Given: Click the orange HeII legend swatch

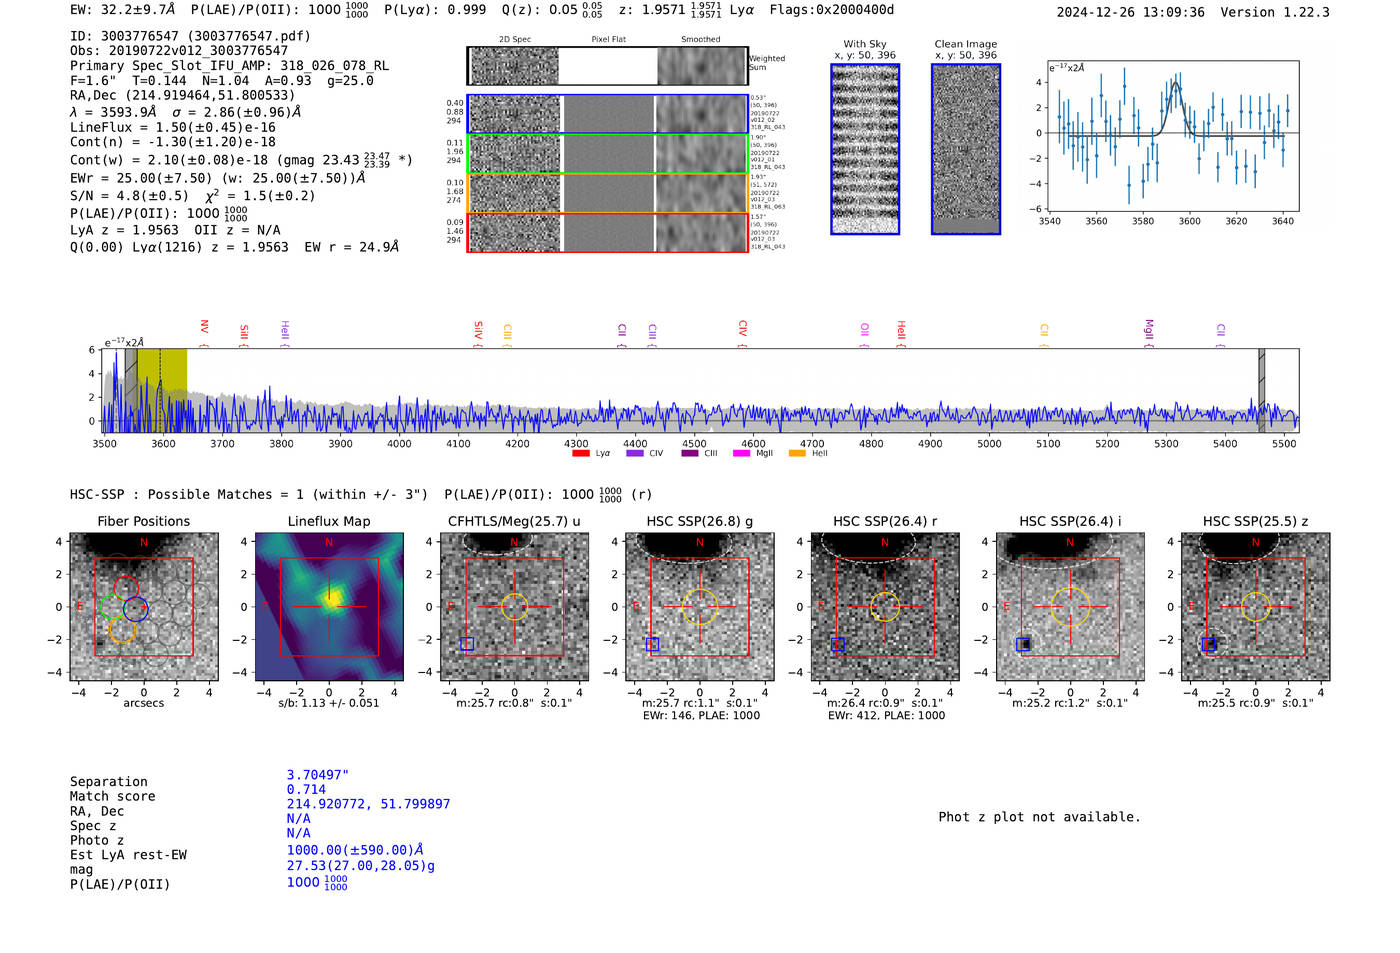Looking at the screenshot, I should tap(797, 453).
